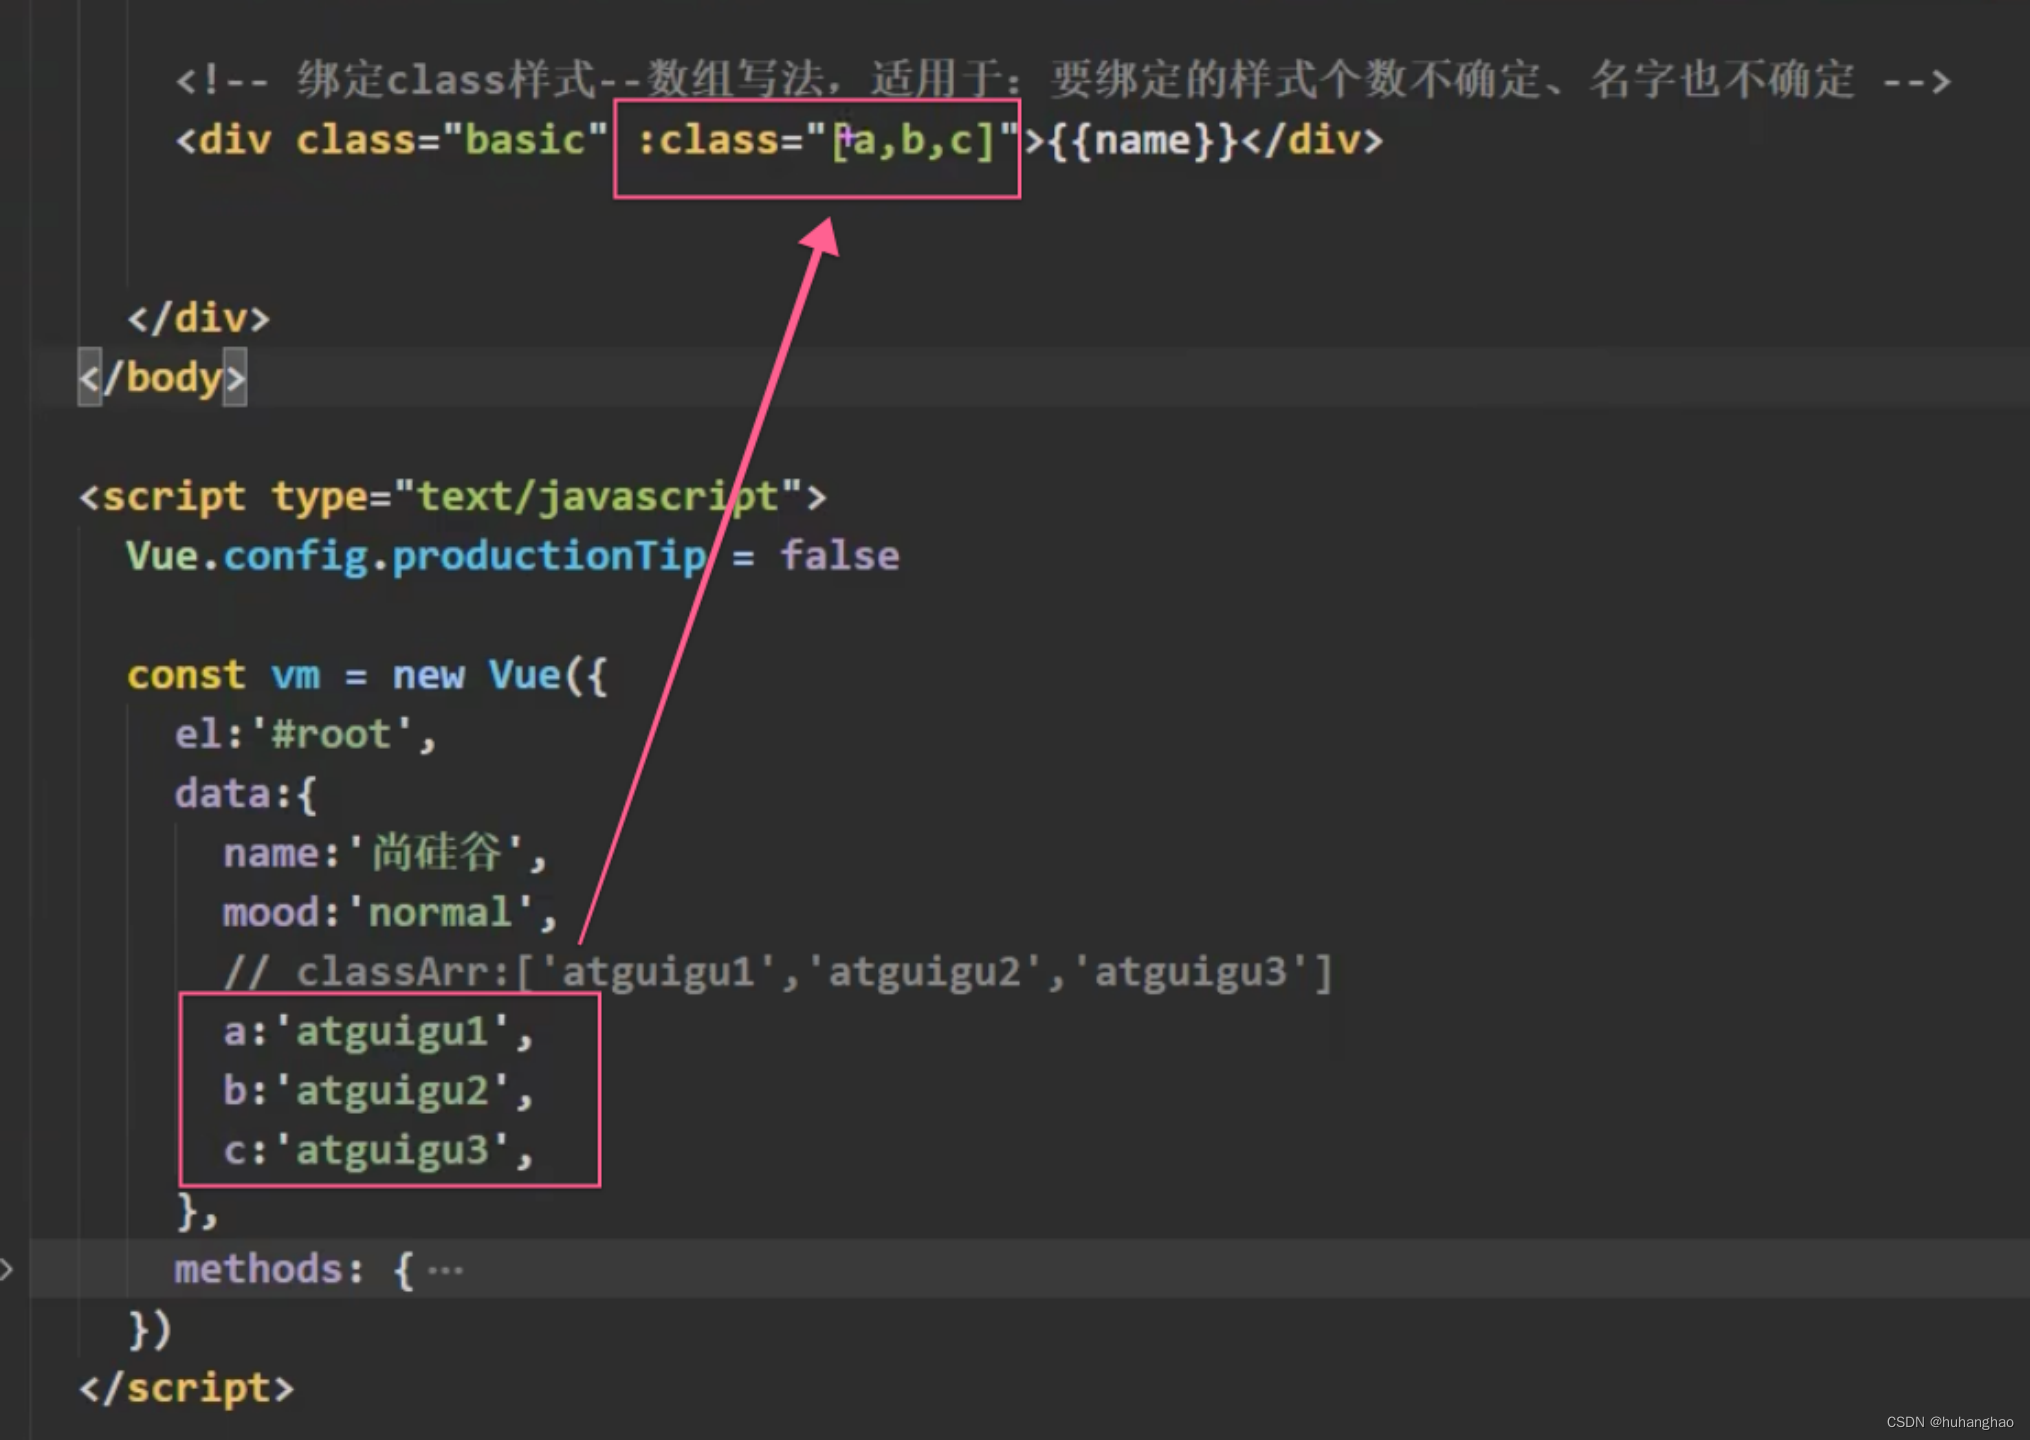
Task: Click the name '尚硅谷' string
Action: 436,853
